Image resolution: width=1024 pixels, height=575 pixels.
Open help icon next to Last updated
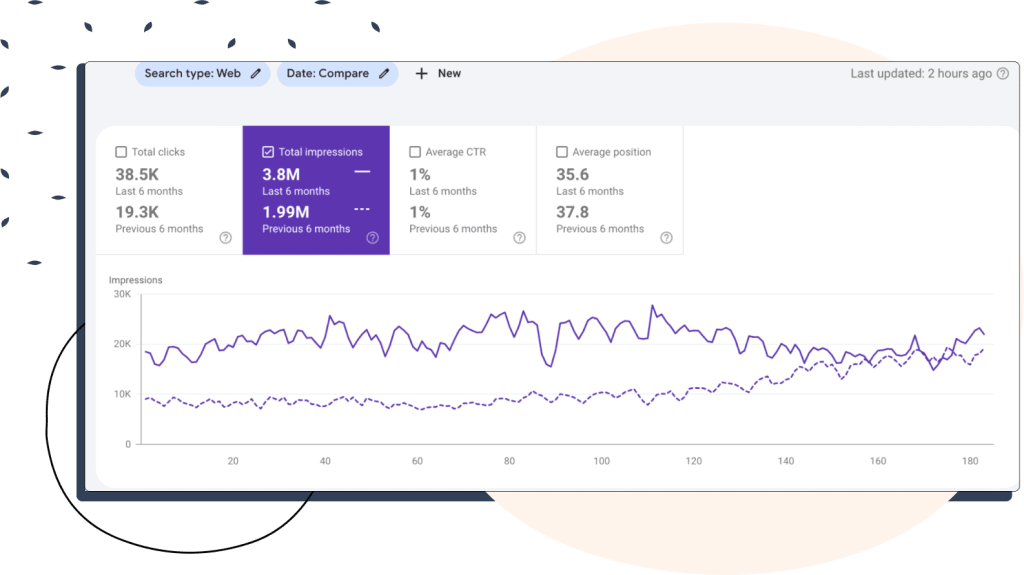pos(1002,74)
